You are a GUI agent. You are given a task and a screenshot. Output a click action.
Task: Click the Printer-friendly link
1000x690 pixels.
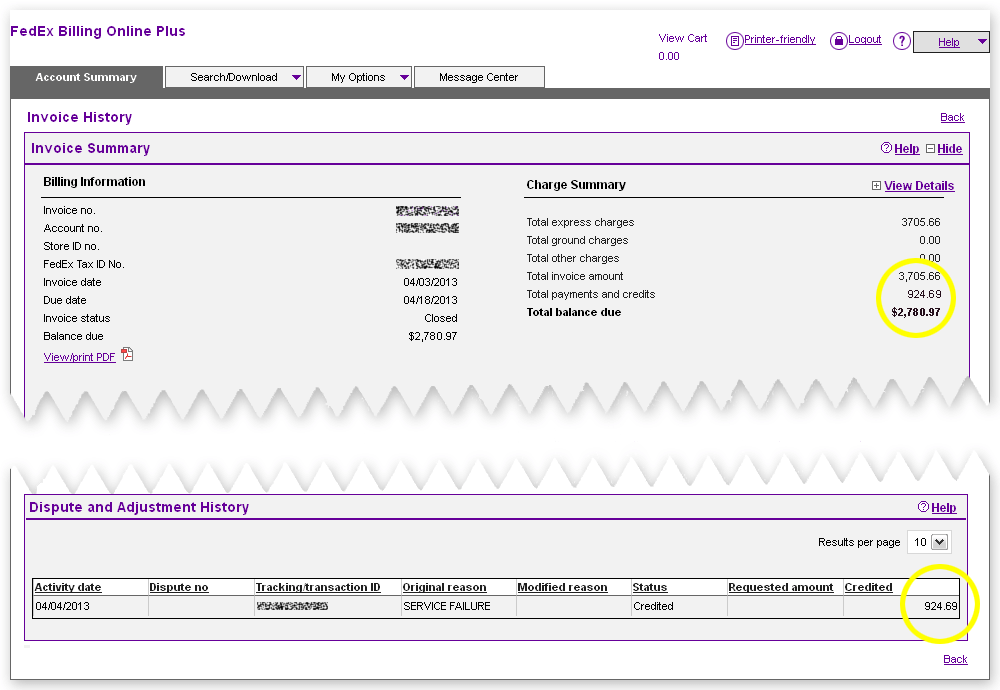779,40
